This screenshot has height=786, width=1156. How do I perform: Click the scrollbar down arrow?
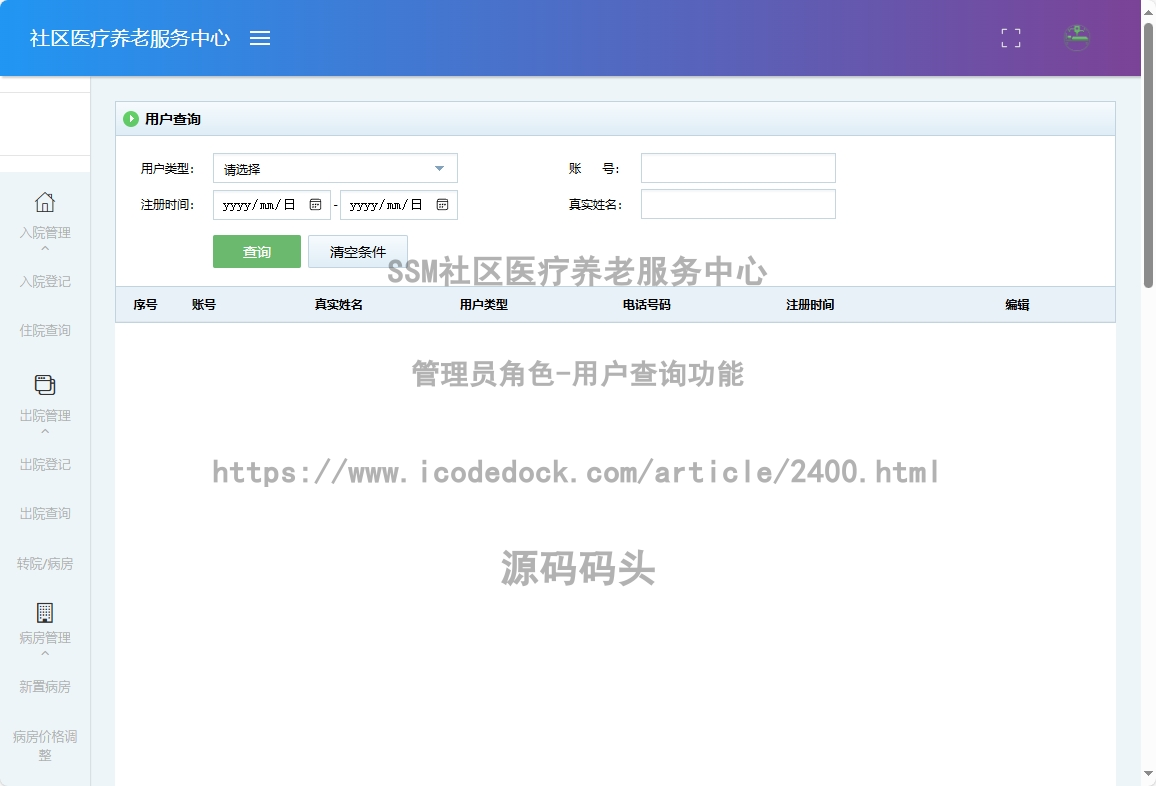(x=1148, y=773)
